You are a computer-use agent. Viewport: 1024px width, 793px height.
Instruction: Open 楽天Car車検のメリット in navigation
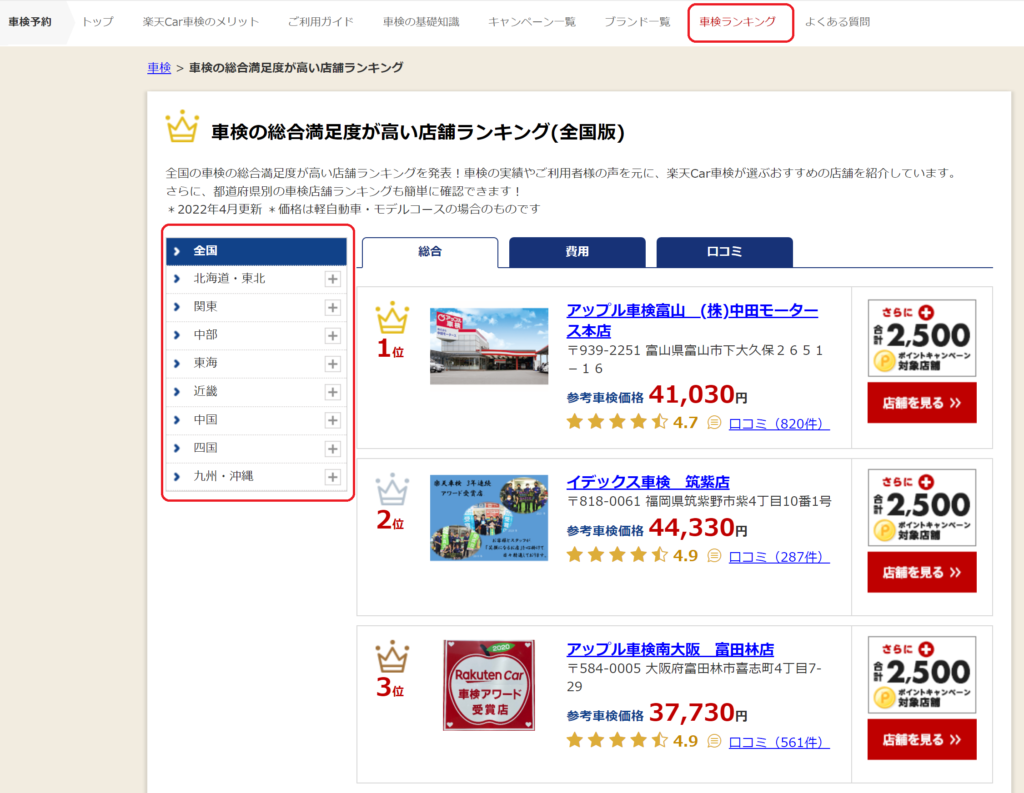click(x=200, y=22)
